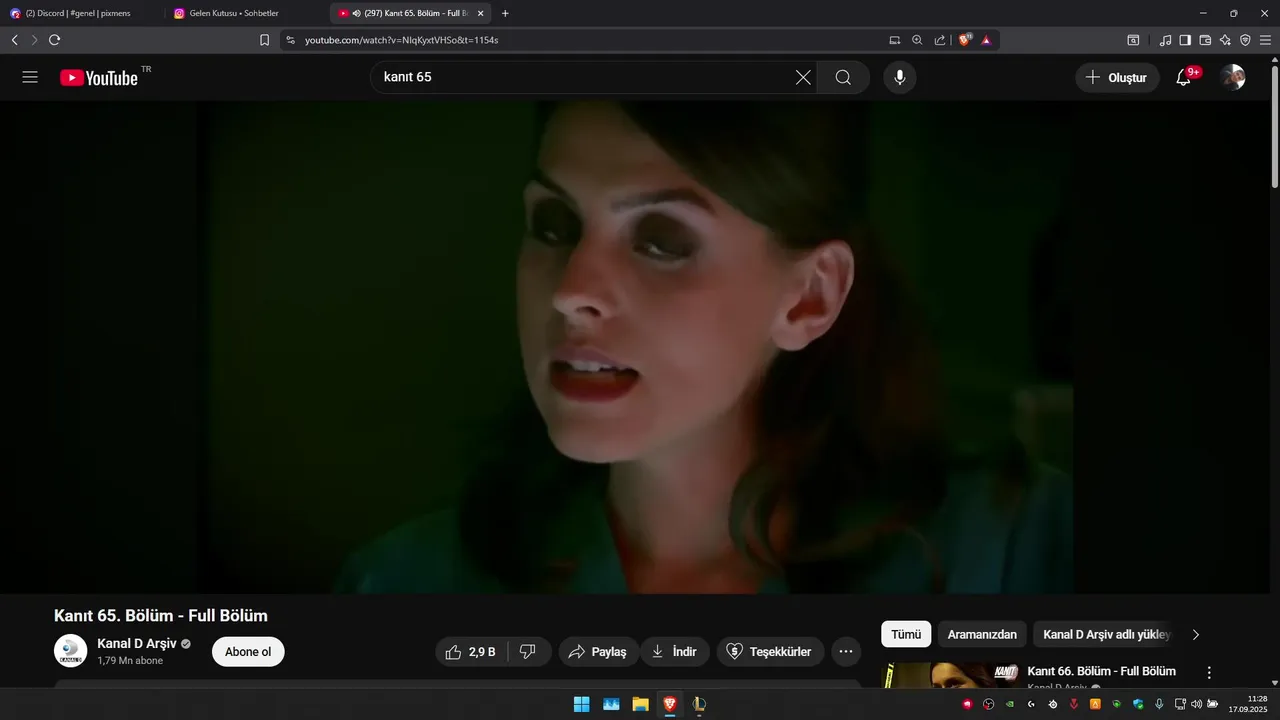Open Kanıt 66. Bölüm - Full Bölüm video
Screen dimensions: 1280x720
(1101, 671)
